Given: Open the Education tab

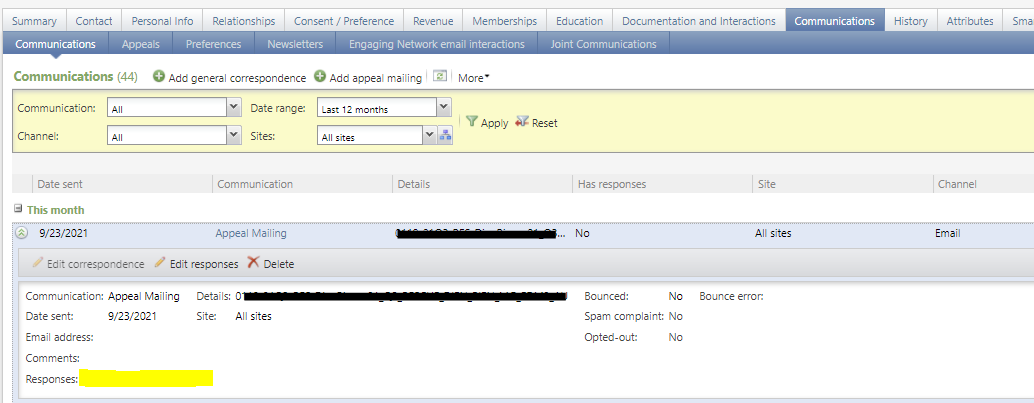Looking at the screenshot, I should click(x=580, y=21).
